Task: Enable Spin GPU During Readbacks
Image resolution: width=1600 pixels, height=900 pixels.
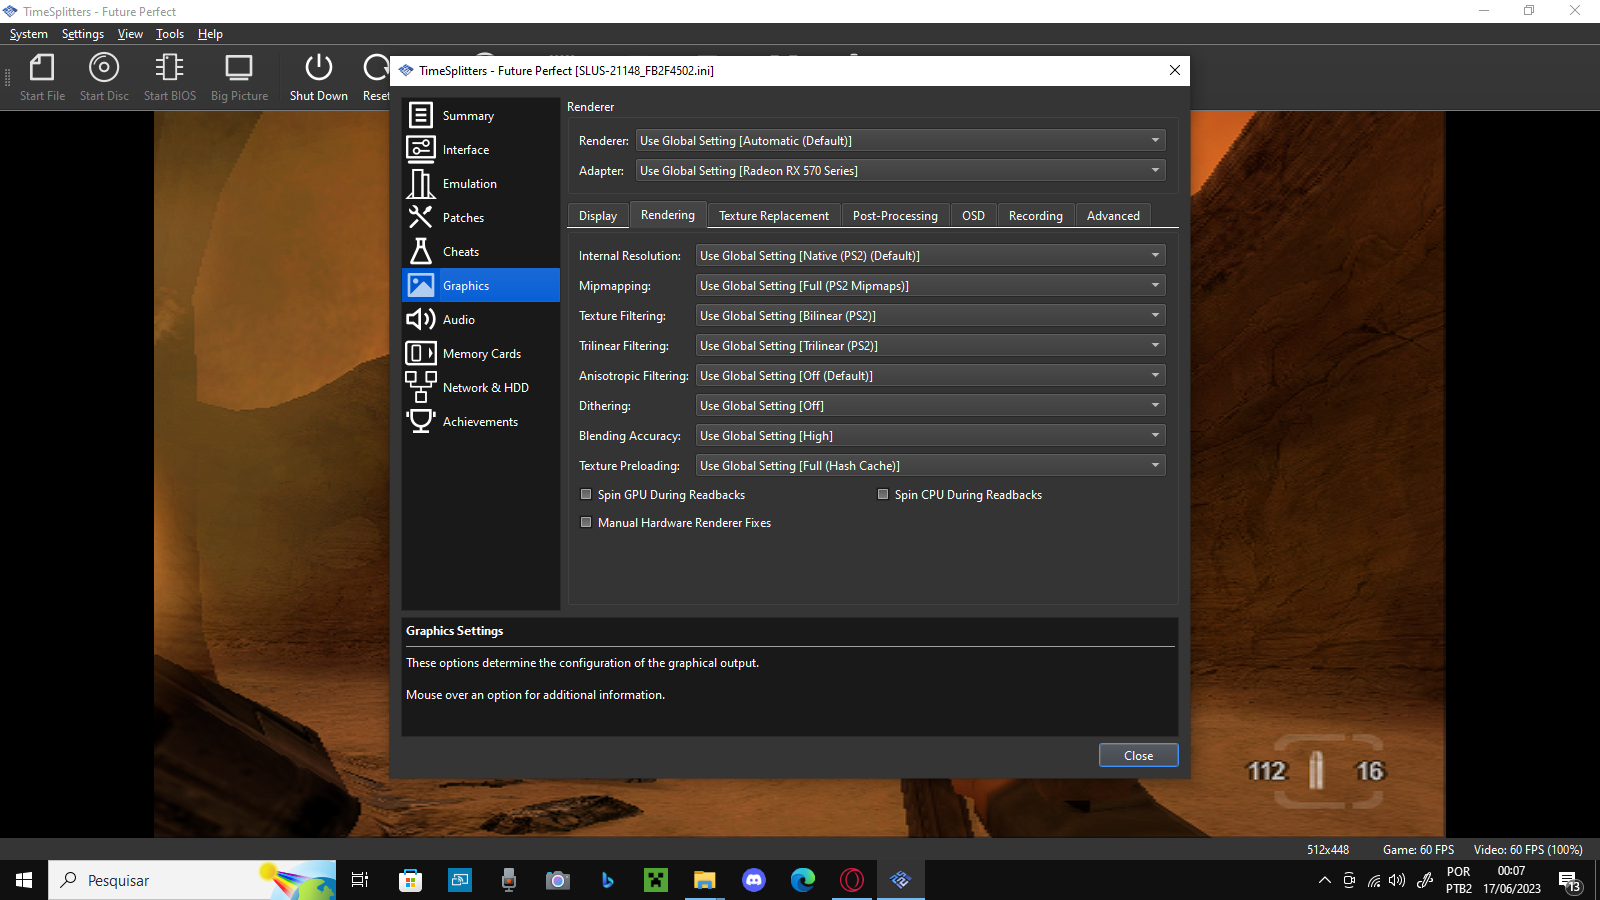Action: pyautogui.click(x=586, y=494)
